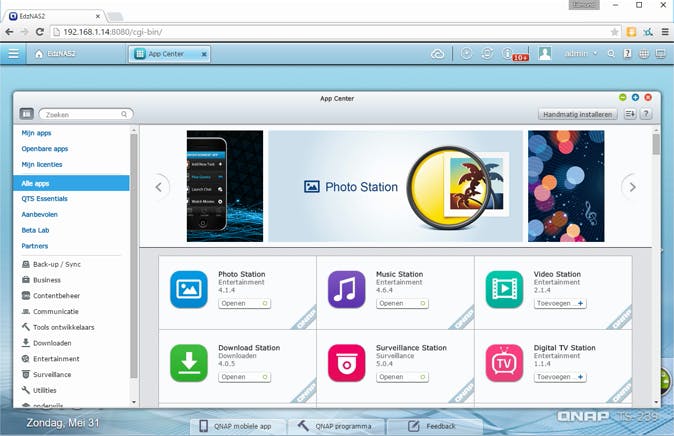Show the previous banner slide
The height and width of the screenshot is (436, 674).
[x=159, y=187]
